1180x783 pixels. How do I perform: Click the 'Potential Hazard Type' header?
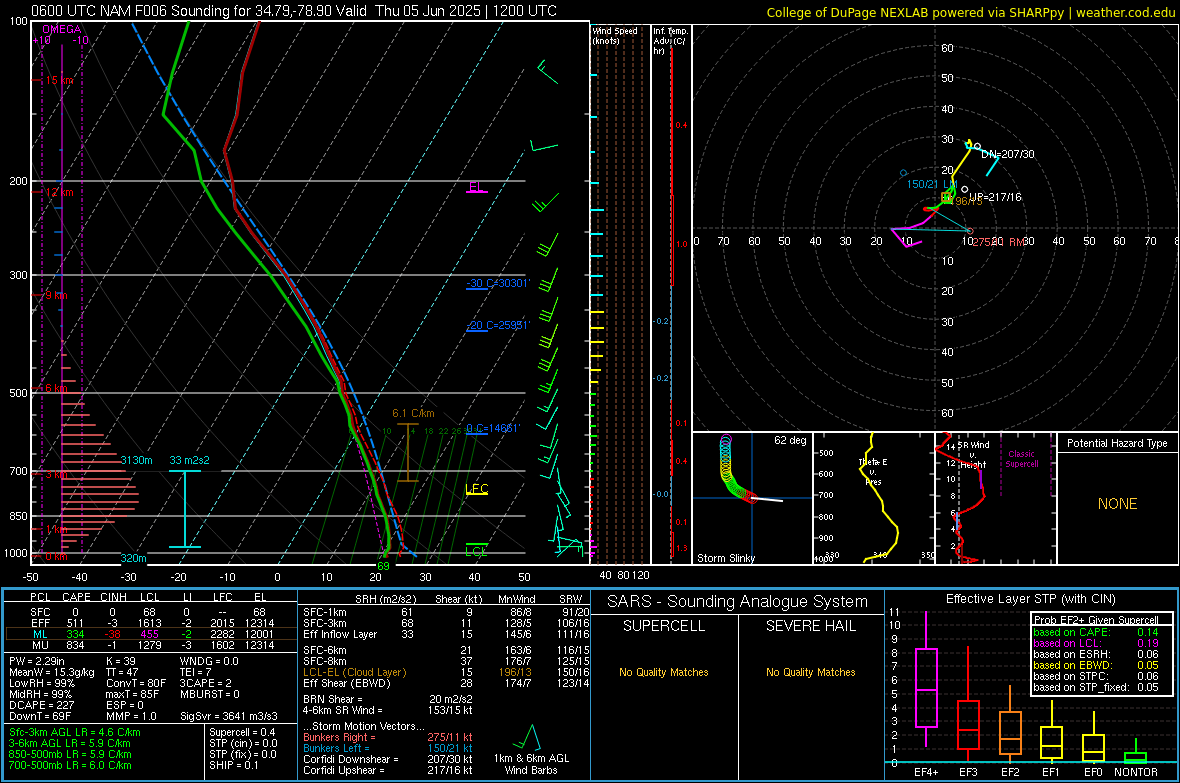click(1117, 443)
